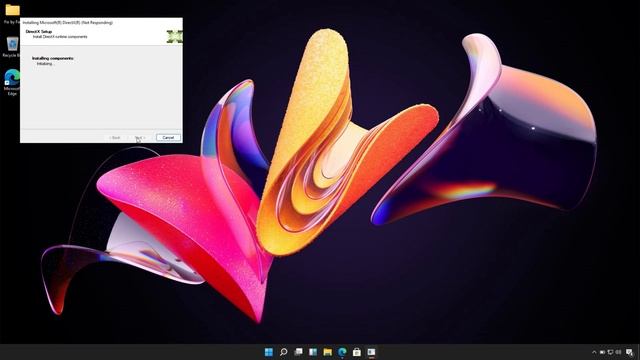This screenshot has width=640, height=360.
Task: Open the volume speaker tray icon
Action: [x=618, y=352]
